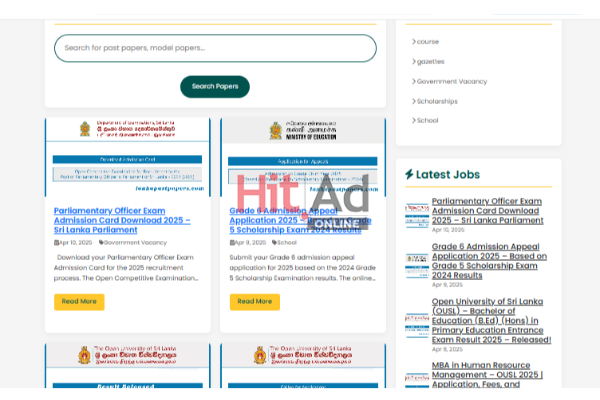The height and width of the screenshot is (400, 600).
Task: Click the School tag under Grade 6 post
Action: [285, 242]
